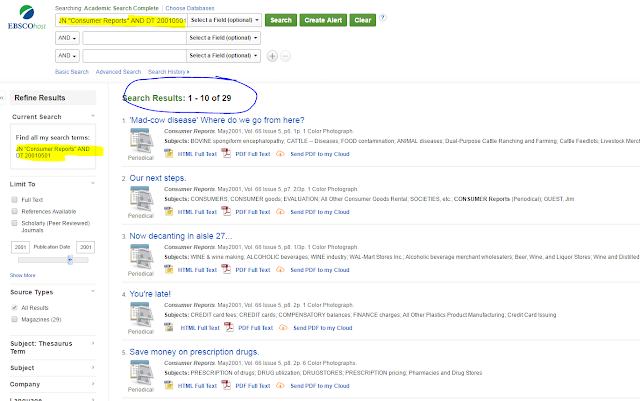The image size is (640, 401).
Task: Click the Create Alert button
Action: pos(323,20)
